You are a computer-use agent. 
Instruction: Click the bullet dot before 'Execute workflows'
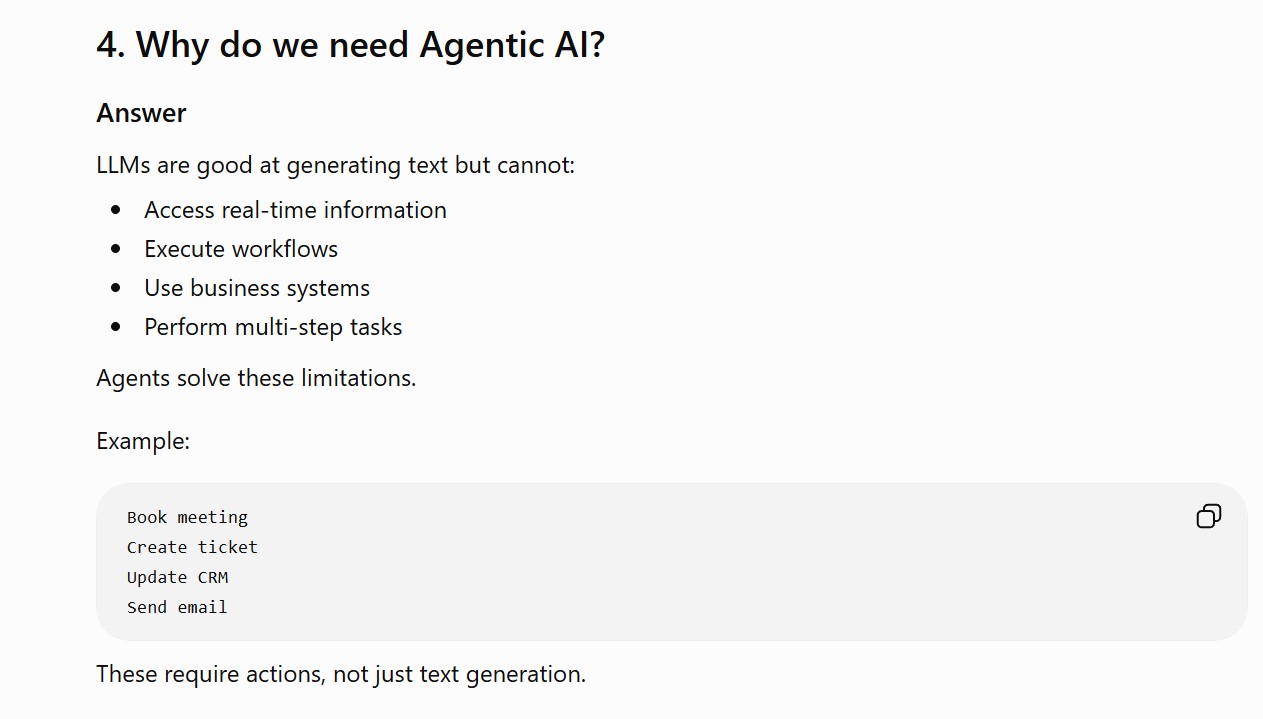pyautogui.click(x=116, y=249)
